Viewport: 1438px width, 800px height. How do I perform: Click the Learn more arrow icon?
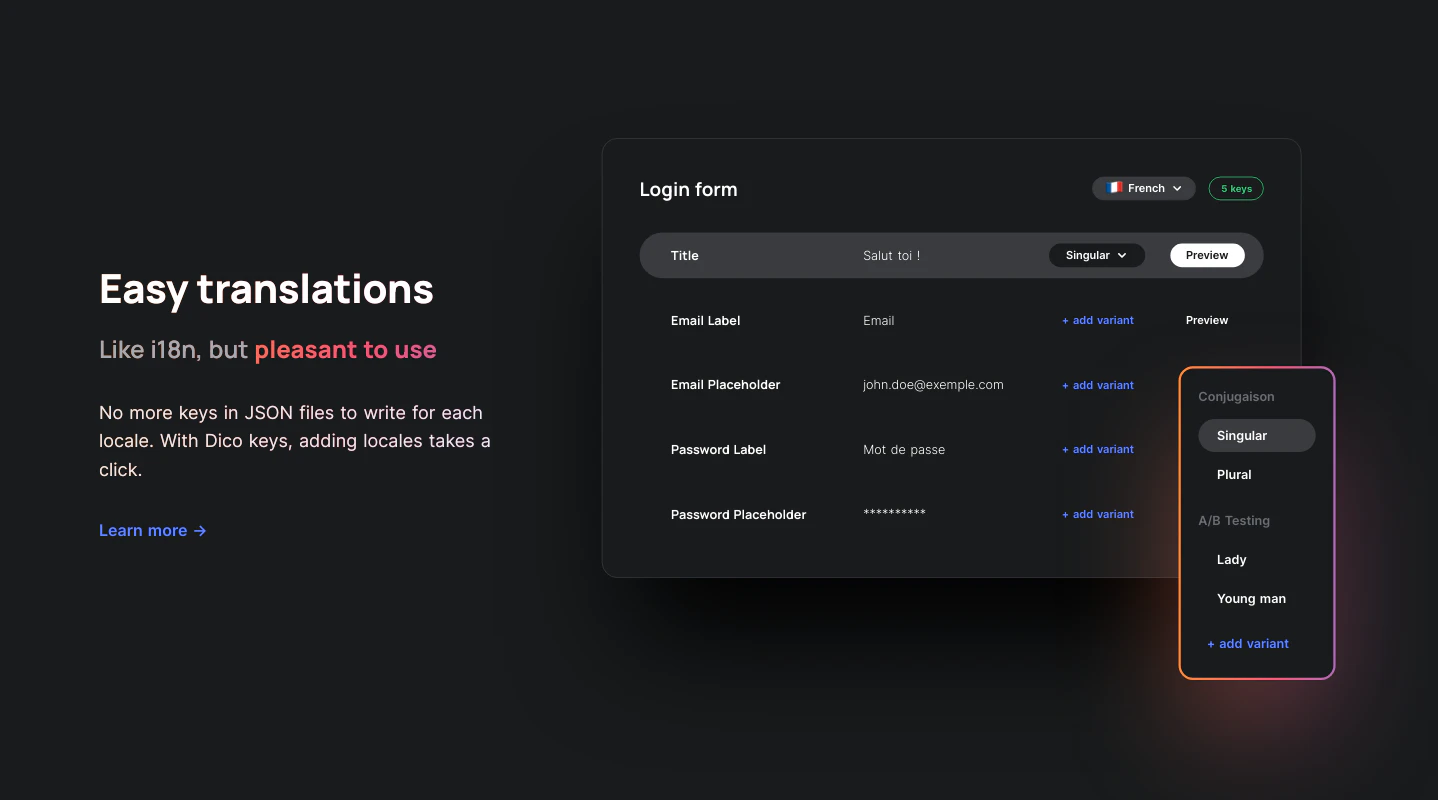click(200, 531)
